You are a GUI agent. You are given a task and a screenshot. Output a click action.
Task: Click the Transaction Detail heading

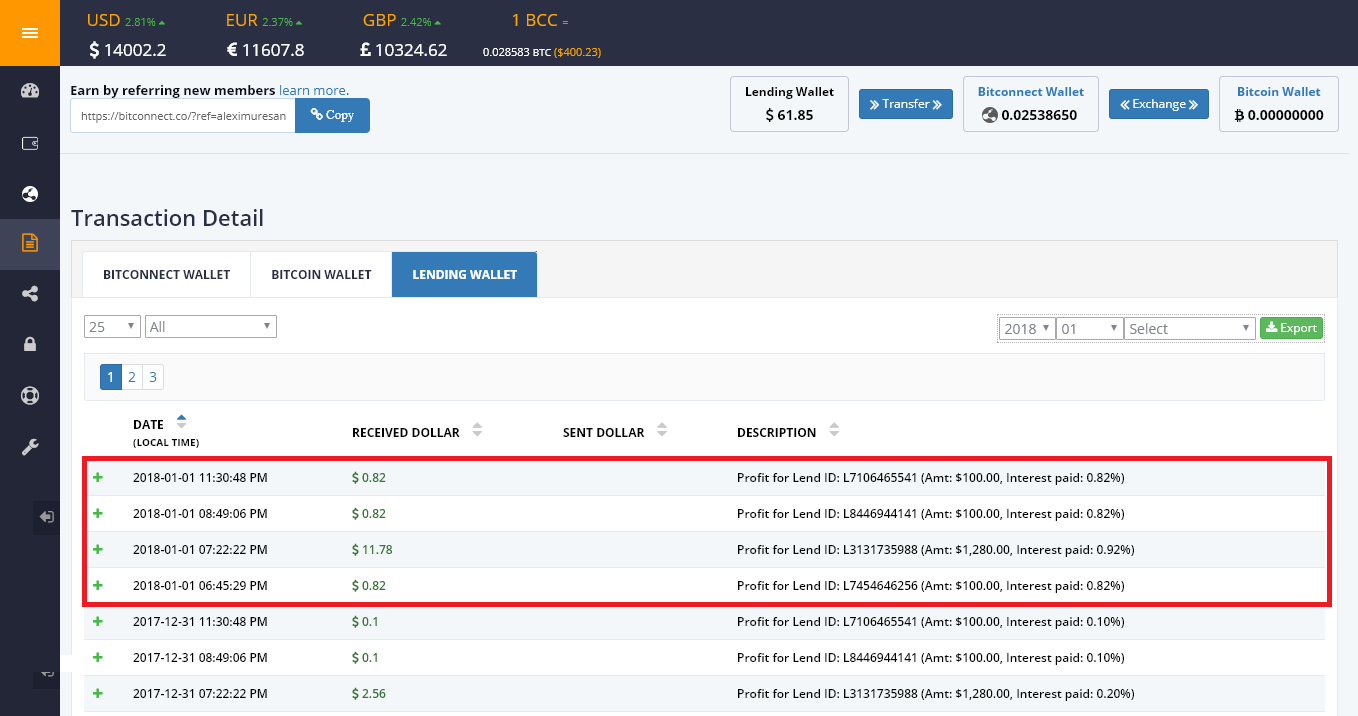[x=168, y=218]
